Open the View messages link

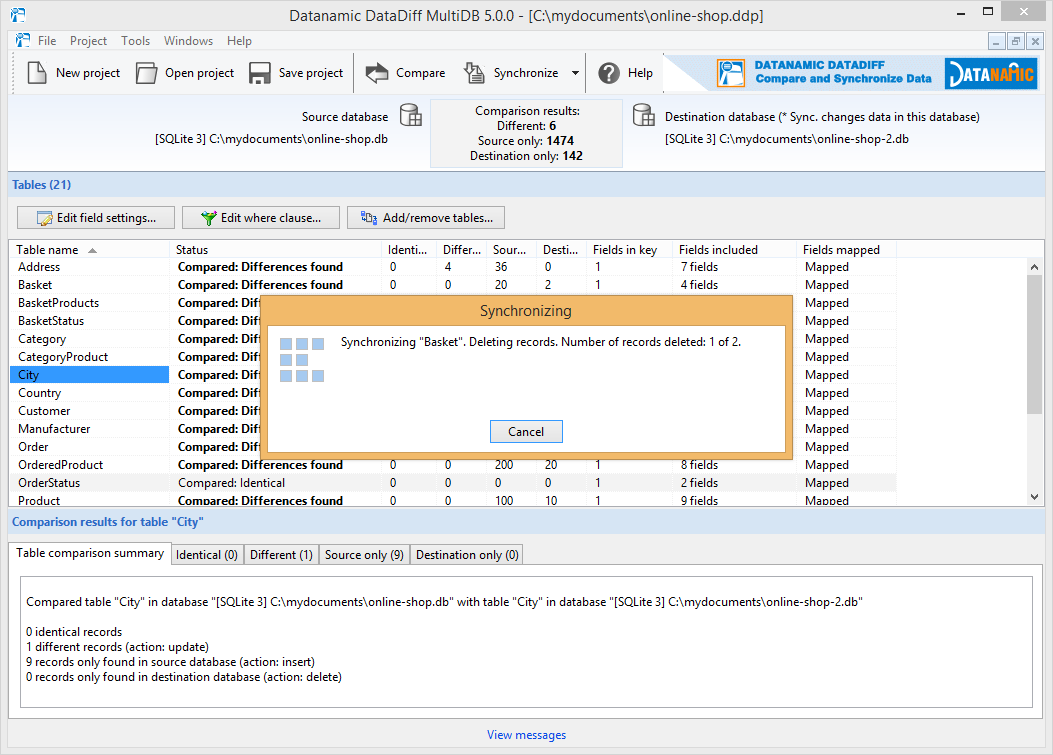click(526, 735)
